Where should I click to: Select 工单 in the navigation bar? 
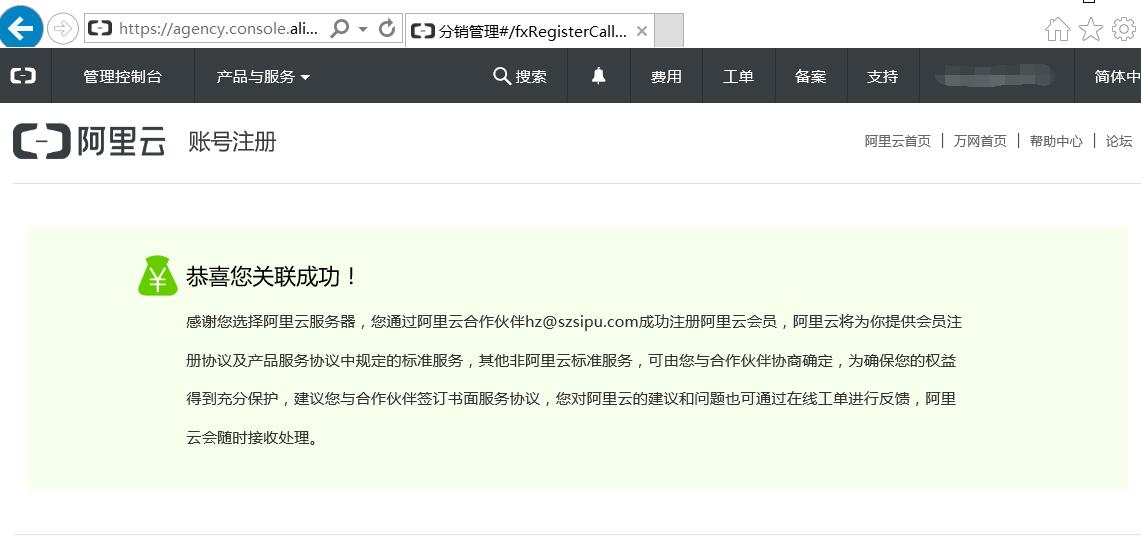click(738, 76)
